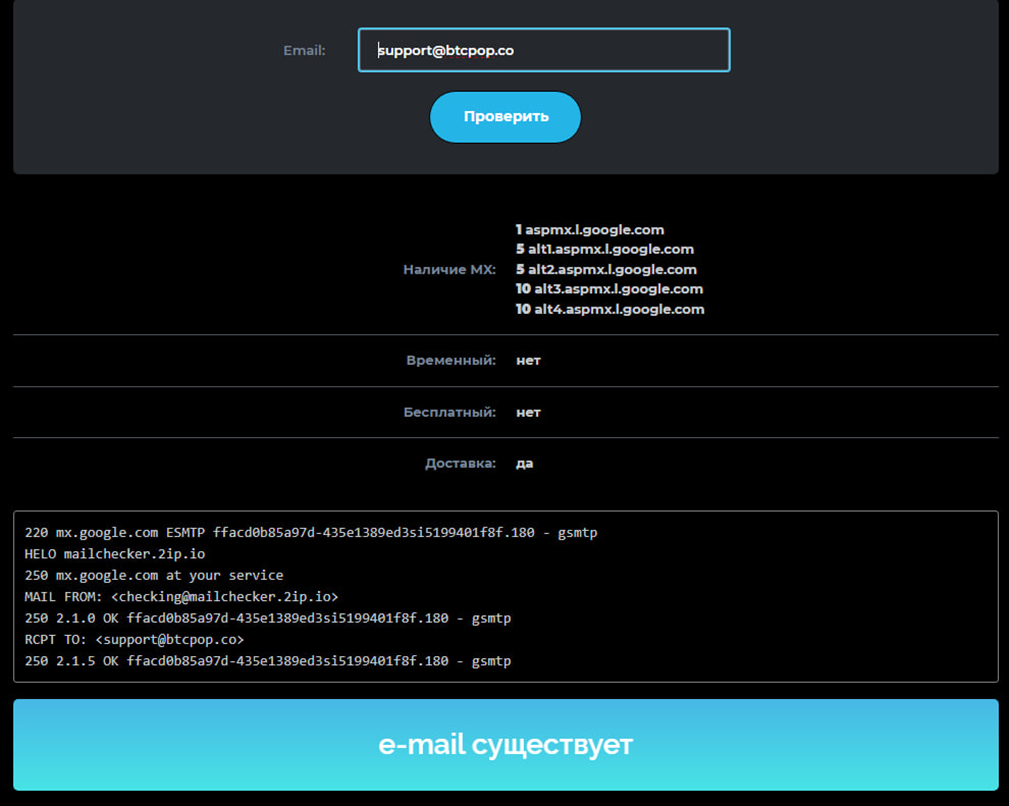Click MX record '5 alt1.aspmx.l.google.com'

pos(605,249)
